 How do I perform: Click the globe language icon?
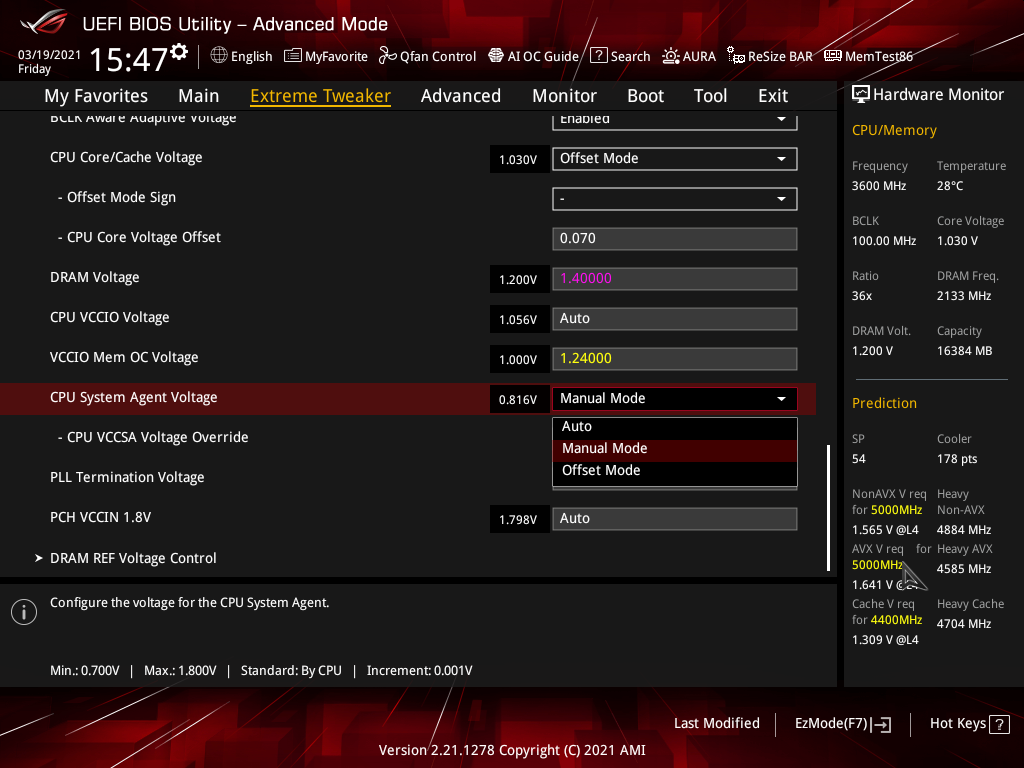(219, 56)
